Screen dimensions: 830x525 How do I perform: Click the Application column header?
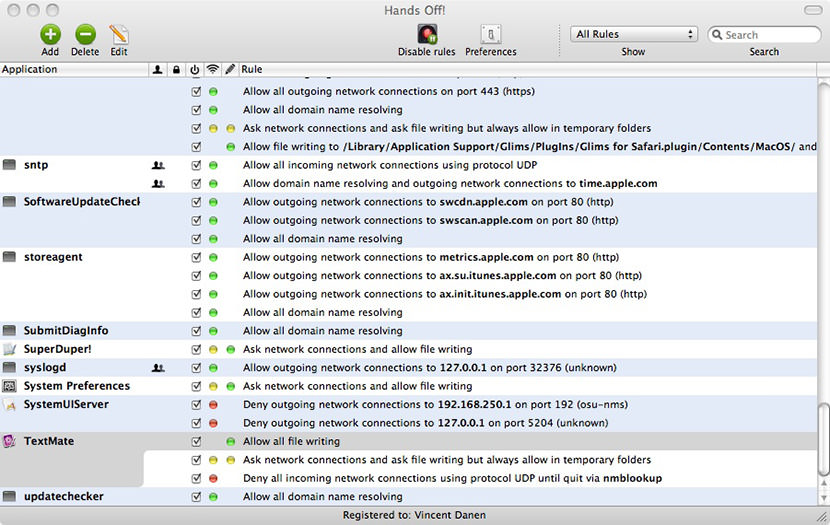tap(74, 69)
